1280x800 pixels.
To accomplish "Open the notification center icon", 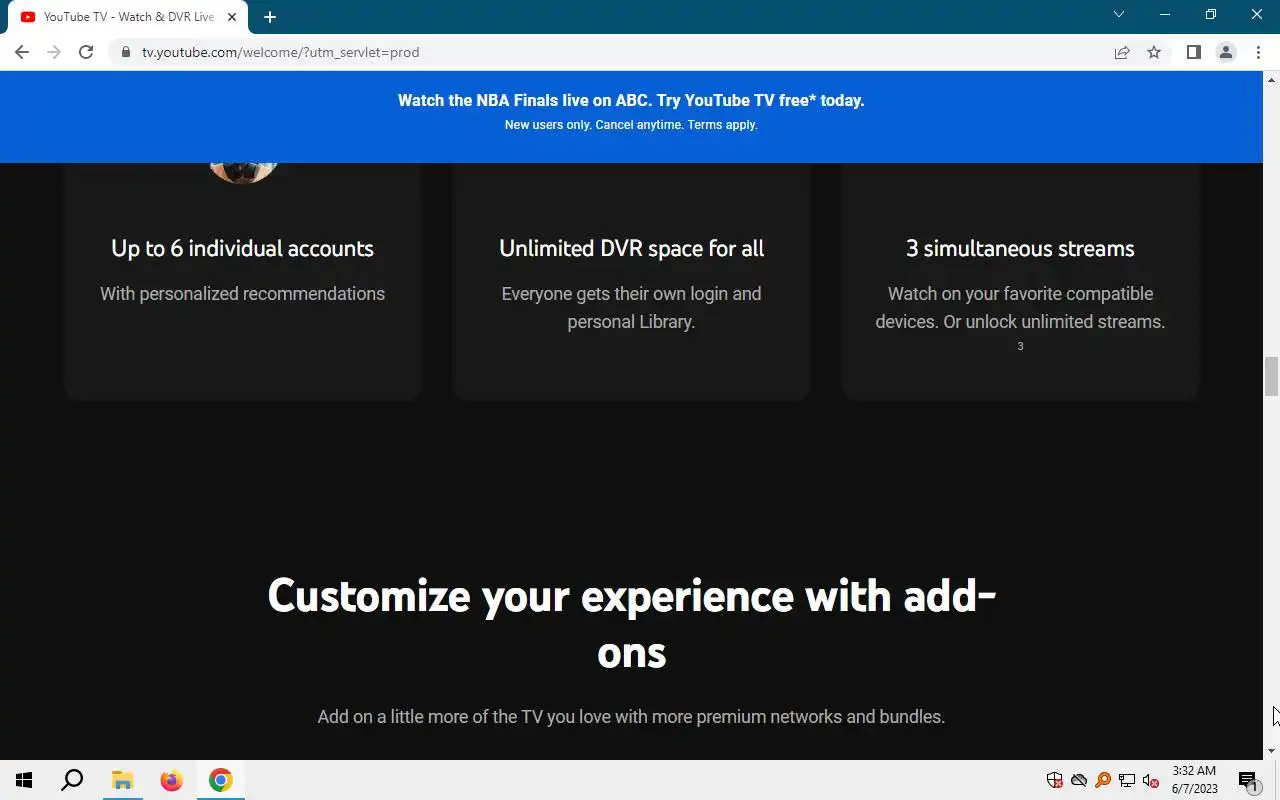I will tap(1248, 780).
